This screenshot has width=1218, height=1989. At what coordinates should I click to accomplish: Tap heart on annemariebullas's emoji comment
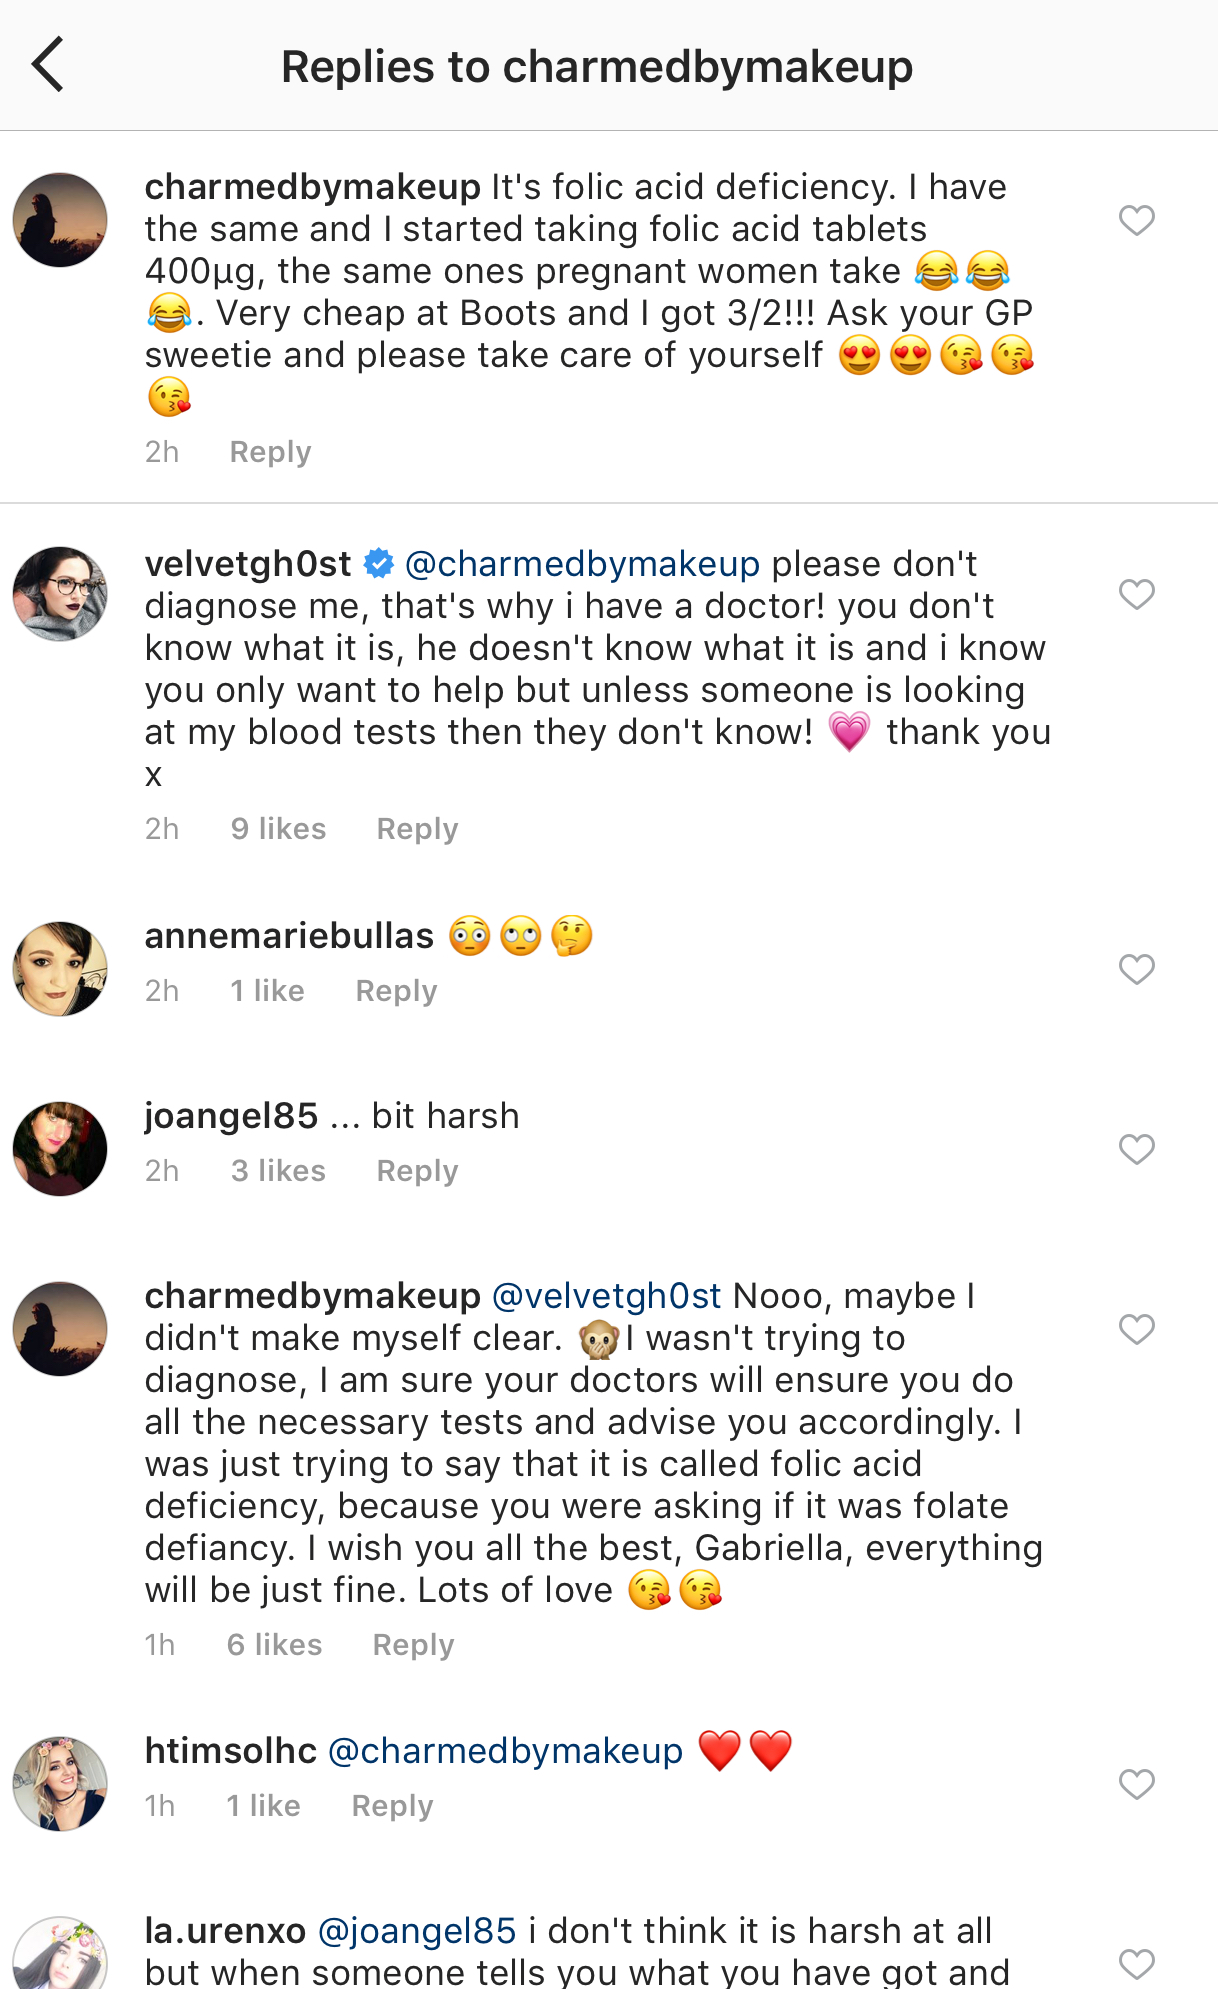click(x=1136, y=969)
